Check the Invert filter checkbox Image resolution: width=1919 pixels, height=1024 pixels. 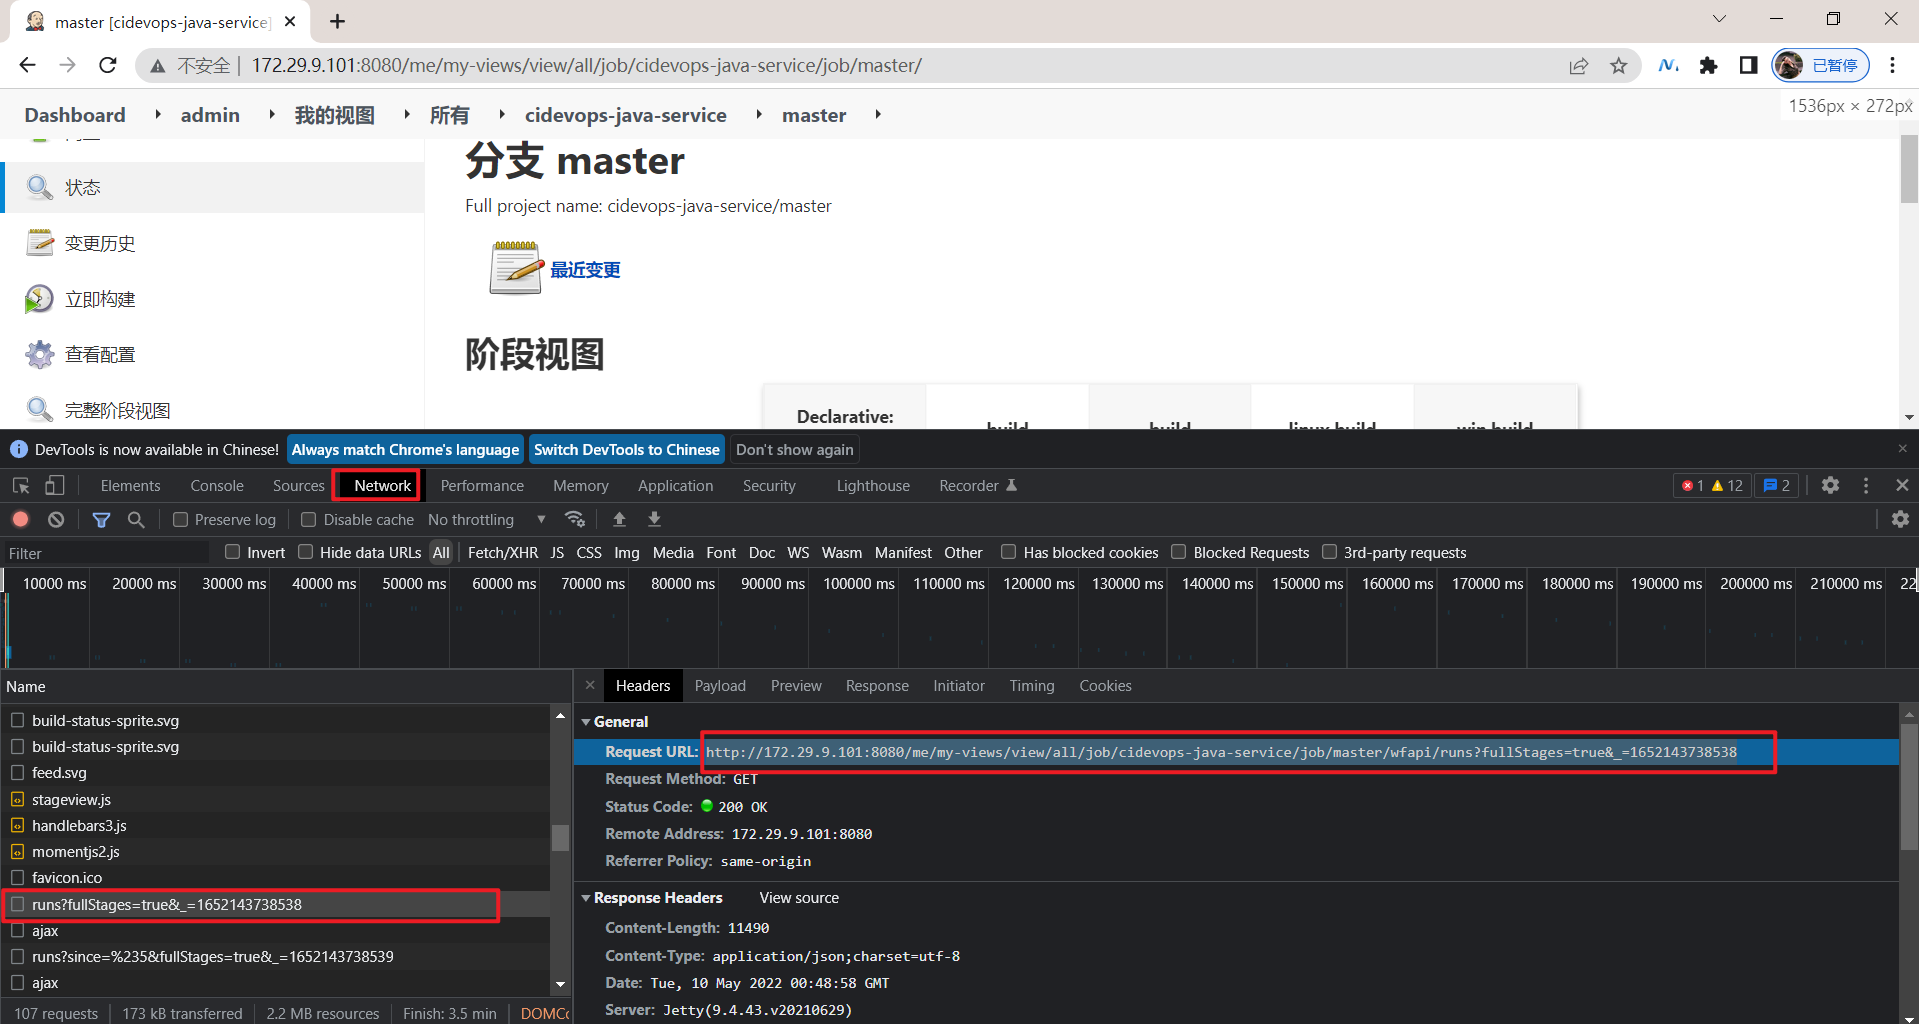[233, 552]
